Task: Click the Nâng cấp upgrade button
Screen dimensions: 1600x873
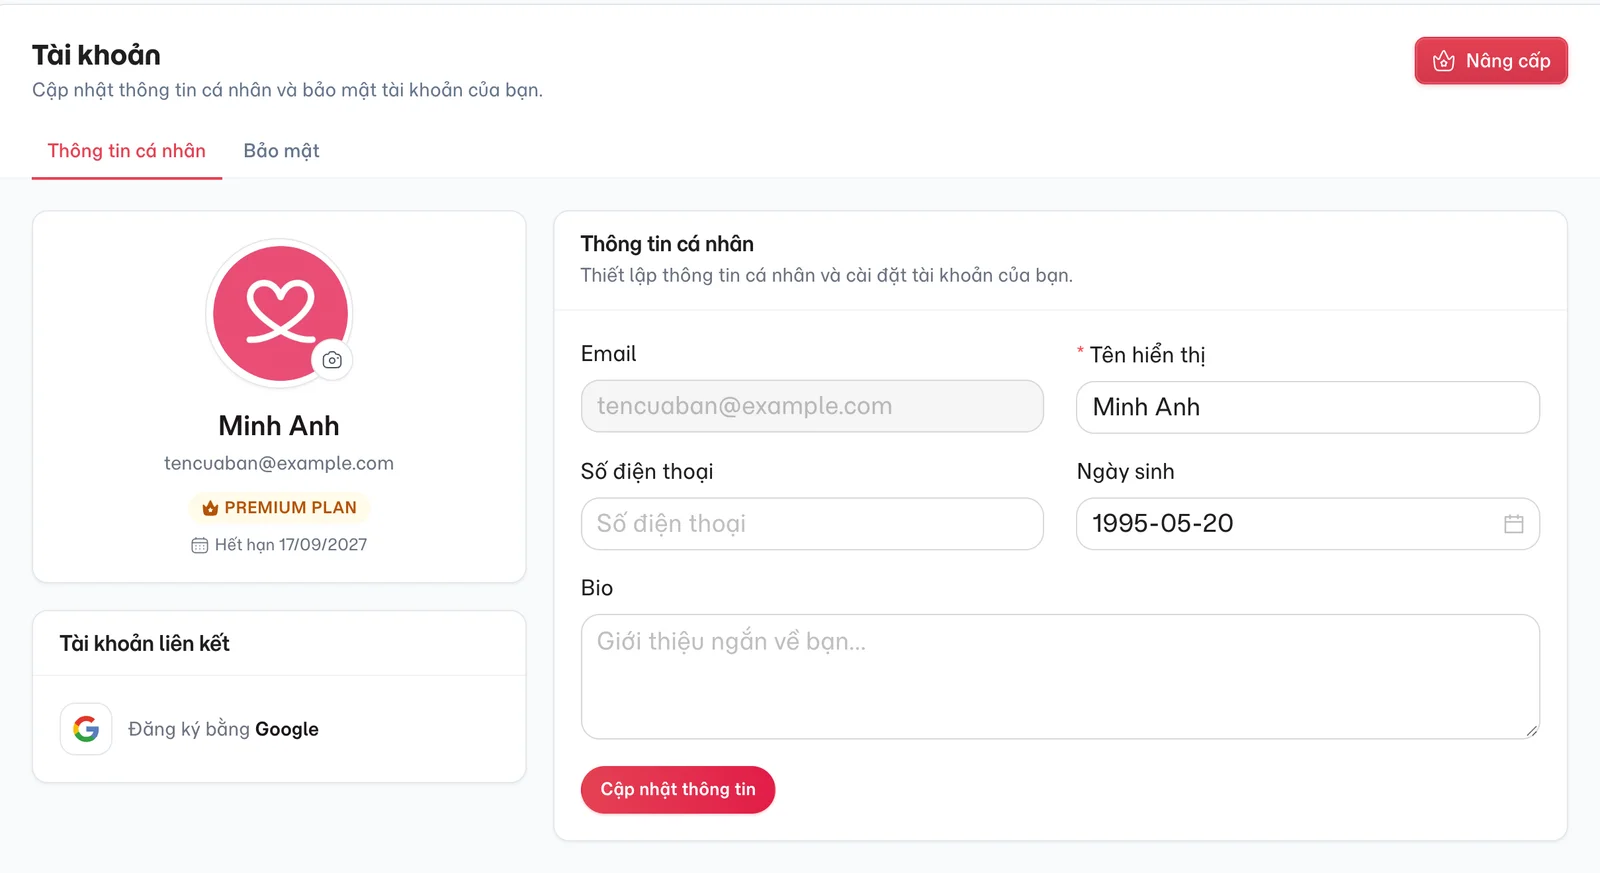Action: pyautogui.click(x=1490, y=61)
